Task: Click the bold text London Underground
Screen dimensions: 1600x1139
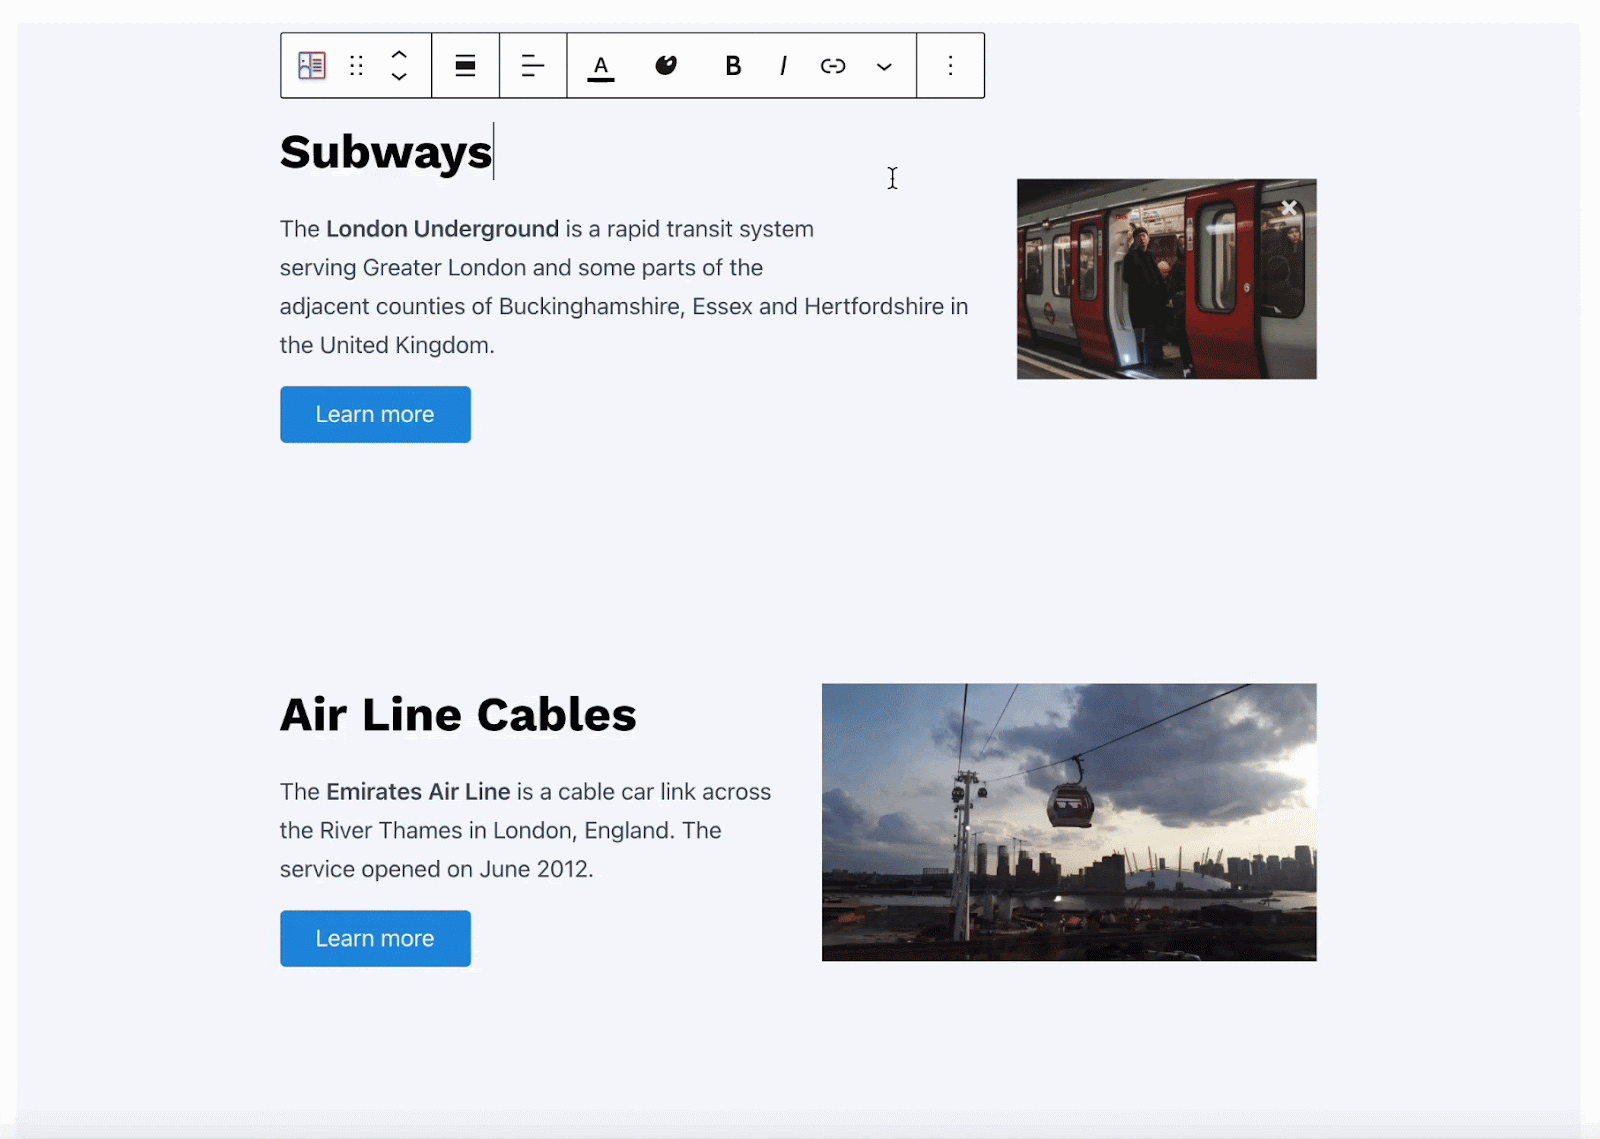Action: (442, 229)
